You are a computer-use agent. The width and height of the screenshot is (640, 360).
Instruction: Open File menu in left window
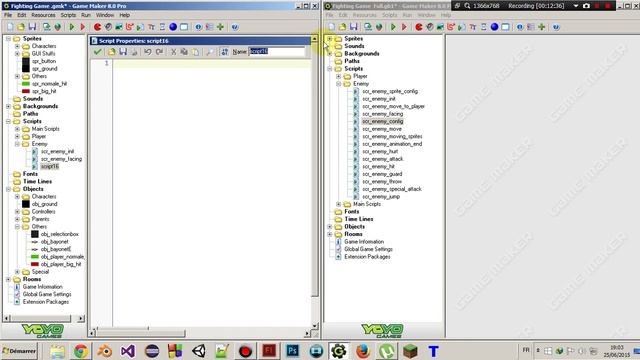click(x=8, y=15)
